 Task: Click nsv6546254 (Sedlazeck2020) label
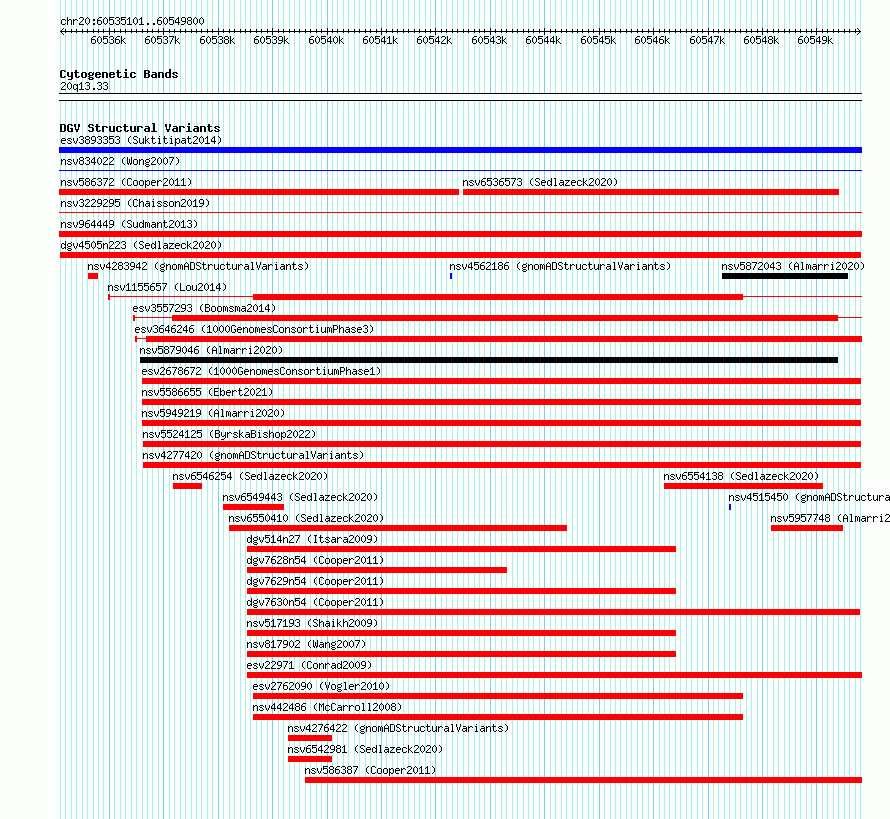point(250,476)
